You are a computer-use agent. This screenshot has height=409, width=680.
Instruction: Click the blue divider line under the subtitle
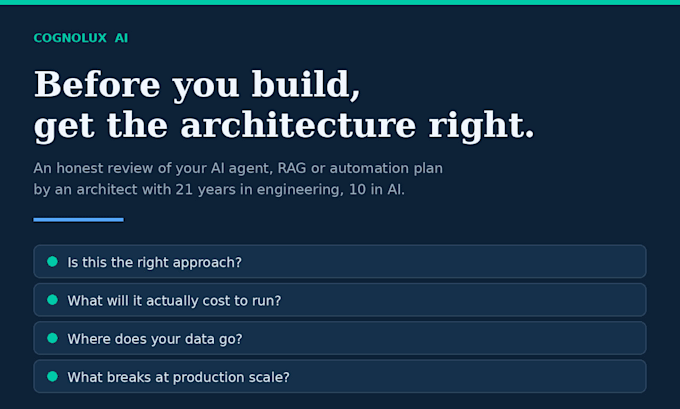(78, 220)
